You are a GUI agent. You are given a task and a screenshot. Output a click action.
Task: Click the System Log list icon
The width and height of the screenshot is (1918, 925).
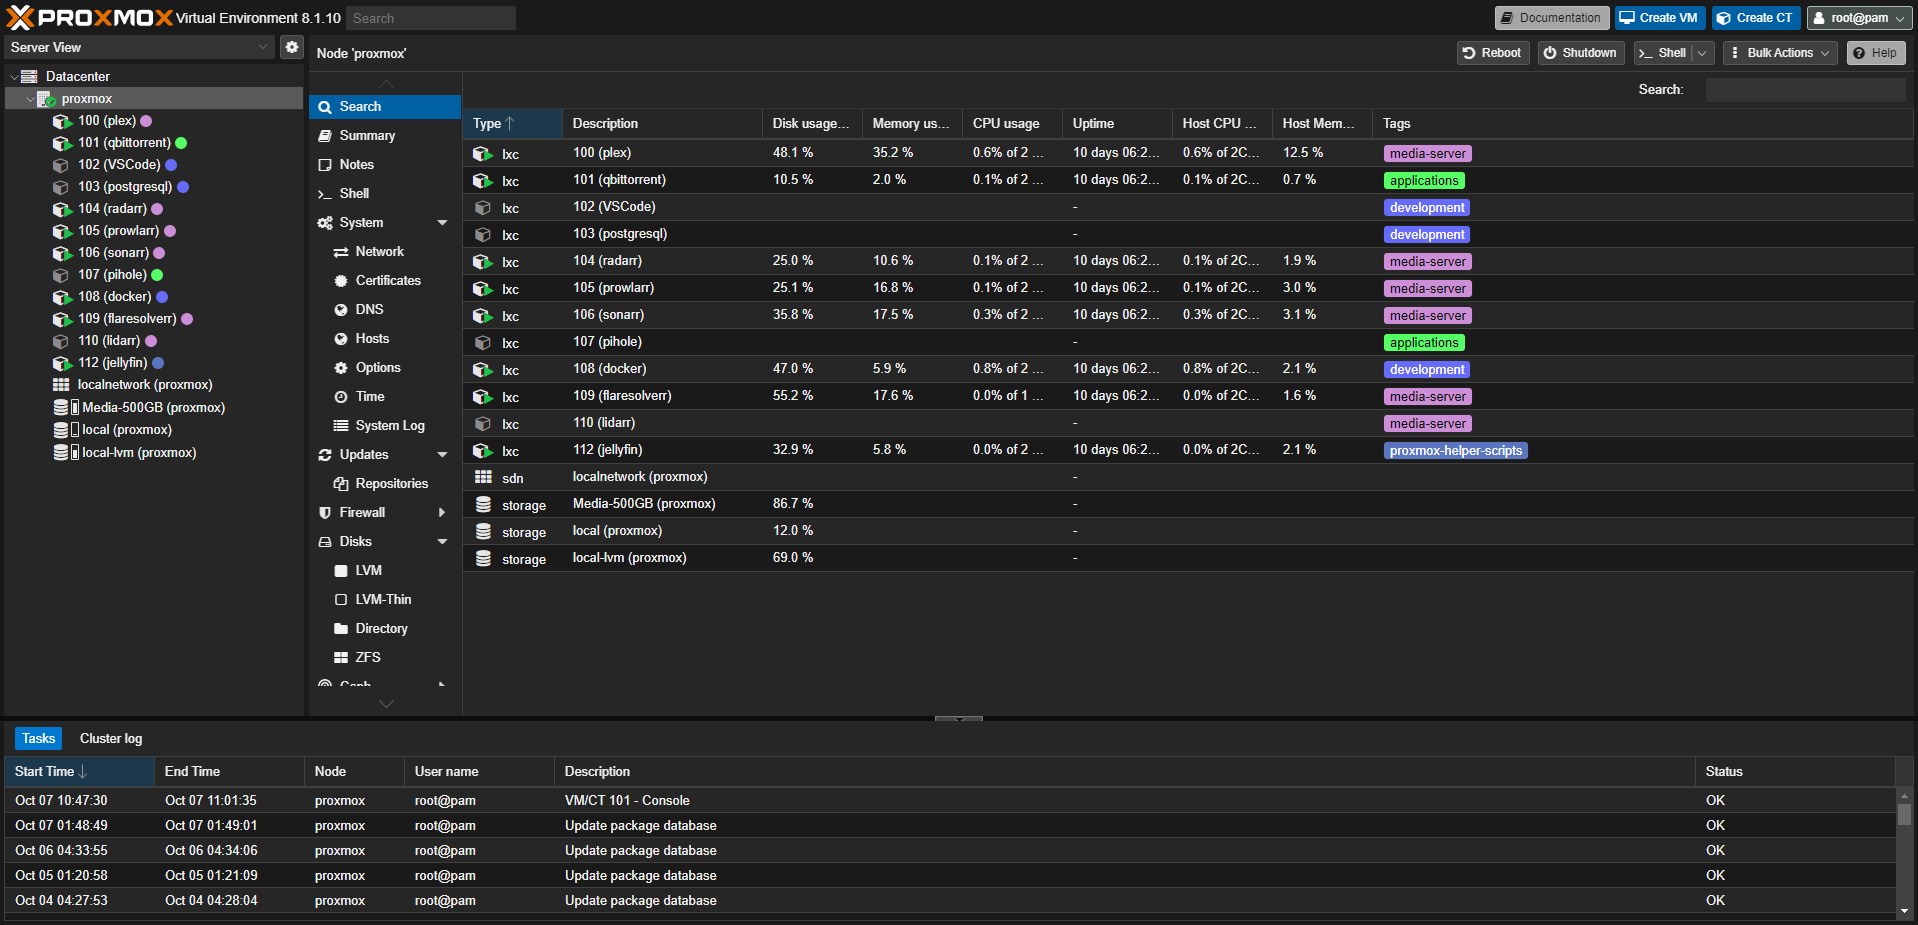[341, 426]
